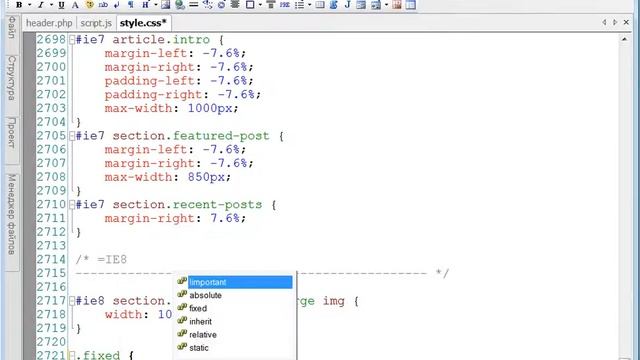The image size is (640, 360).
Task: Close the current document tab with X
Action: click(626, 22)
